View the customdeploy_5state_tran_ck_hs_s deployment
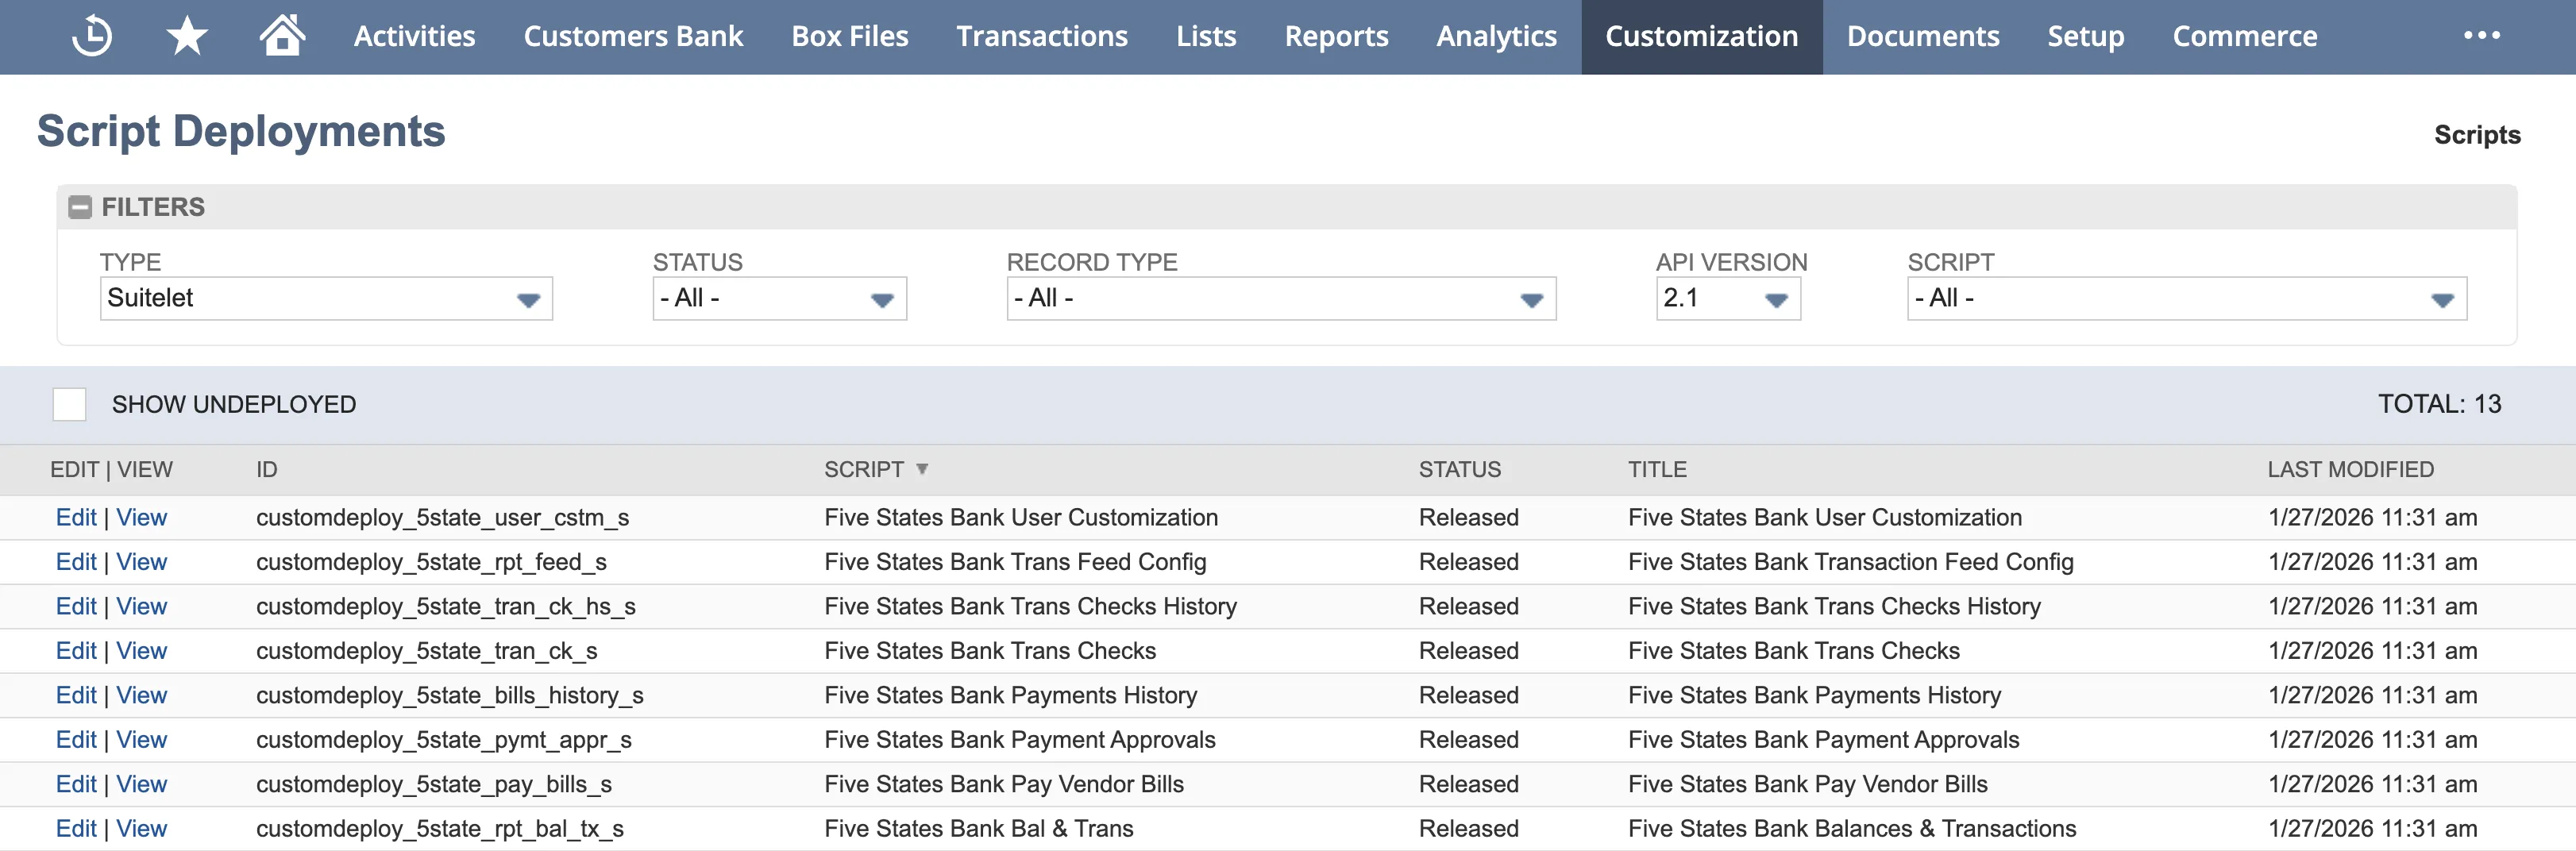Screen dimensions: 2576x851 (141, 607)
